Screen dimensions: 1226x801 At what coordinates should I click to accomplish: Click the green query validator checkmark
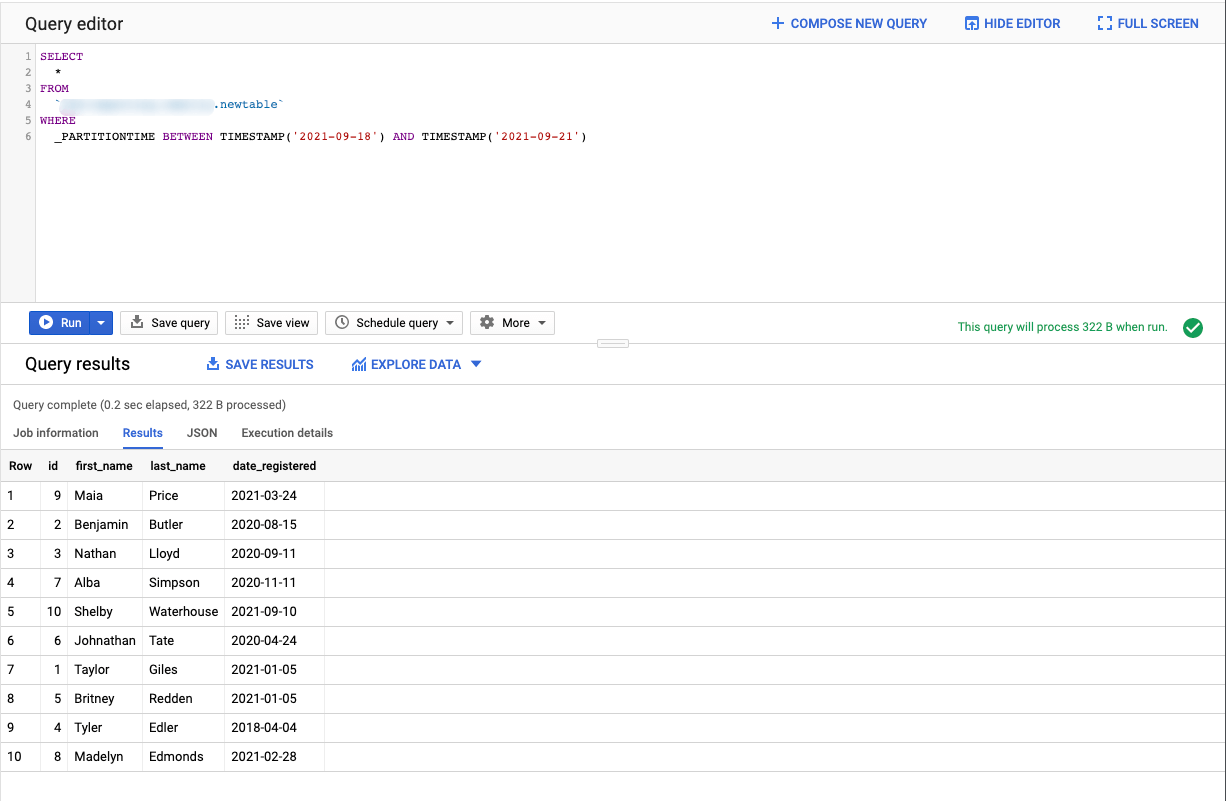point(1192,327)
